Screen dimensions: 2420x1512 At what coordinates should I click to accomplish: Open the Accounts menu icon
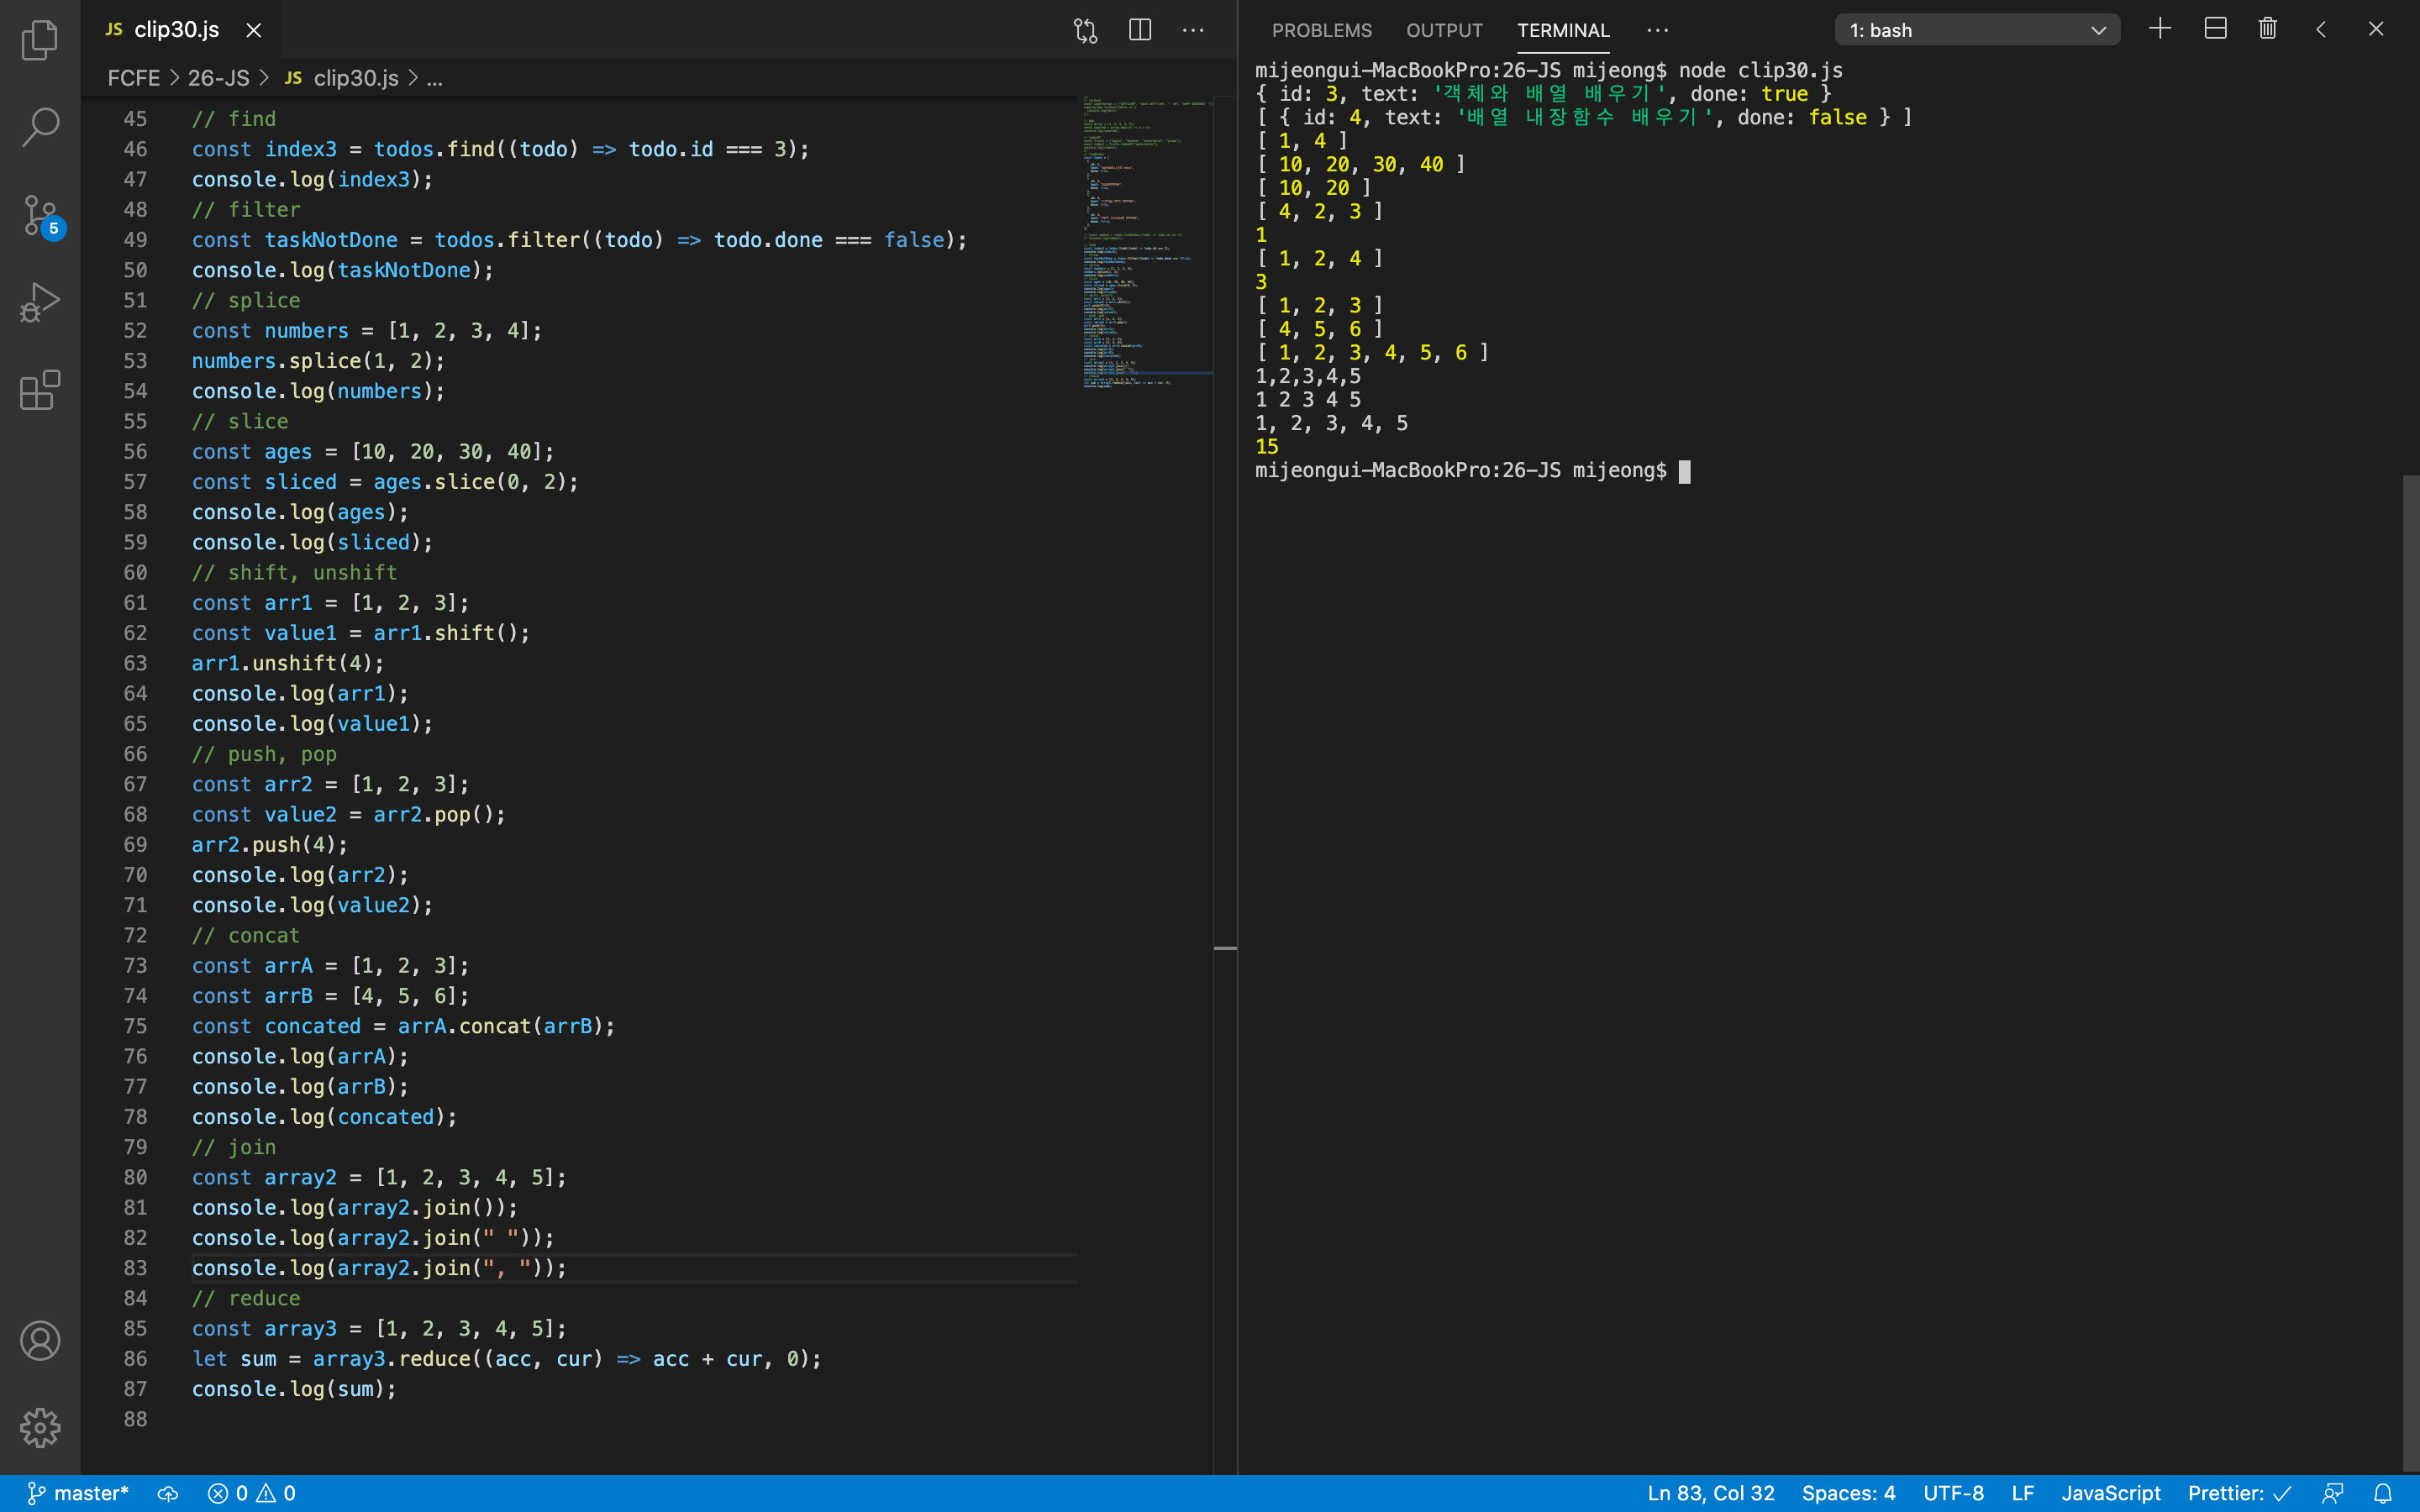pos(40,1341)
